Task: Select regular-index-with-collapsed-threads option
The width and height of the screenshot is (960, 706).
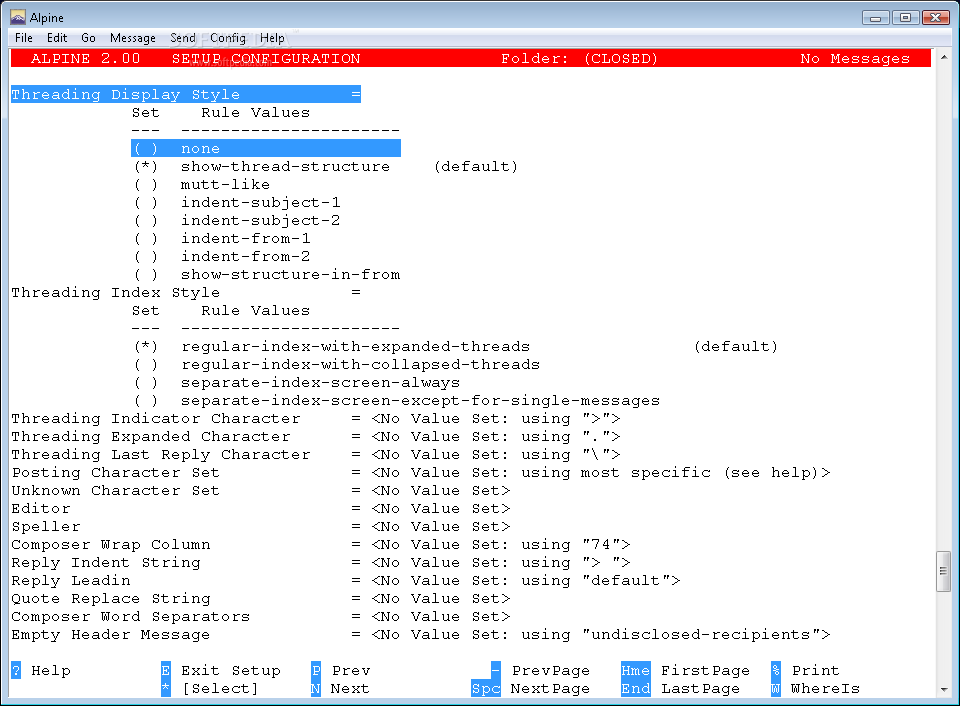Action: point(146,364)
